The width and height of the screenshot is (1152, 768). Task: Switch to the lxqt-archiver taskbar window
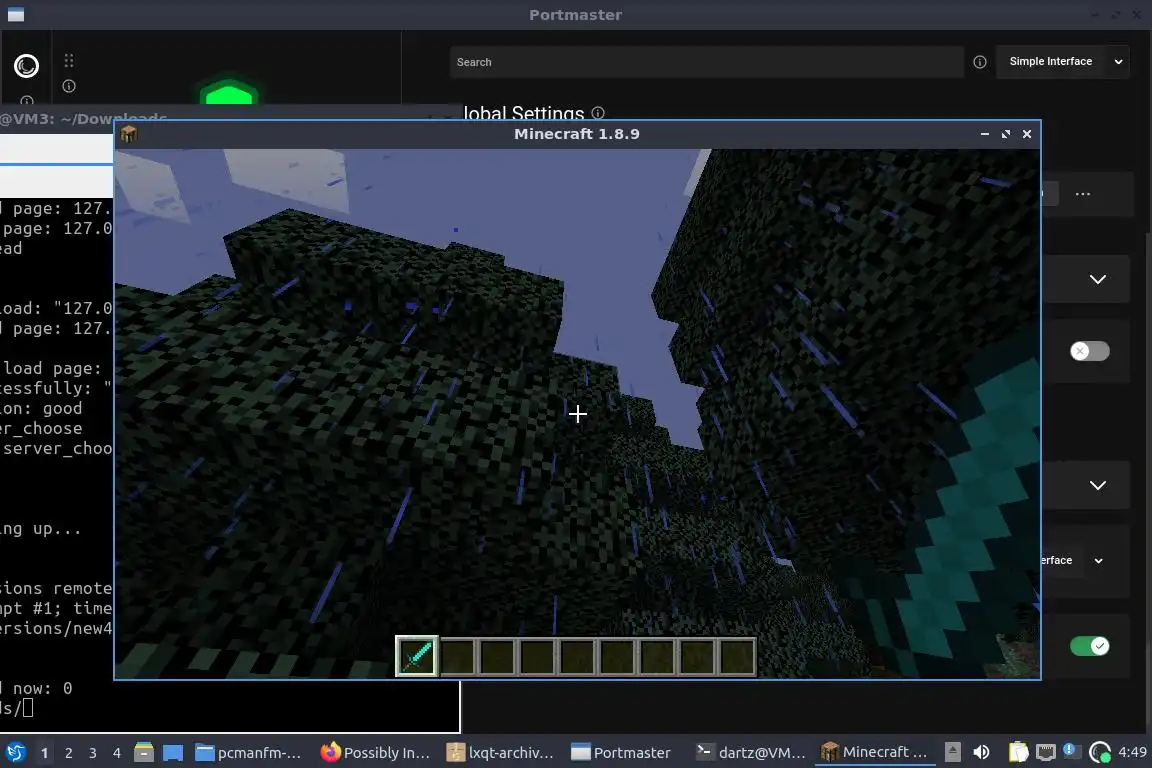point(500,753)
